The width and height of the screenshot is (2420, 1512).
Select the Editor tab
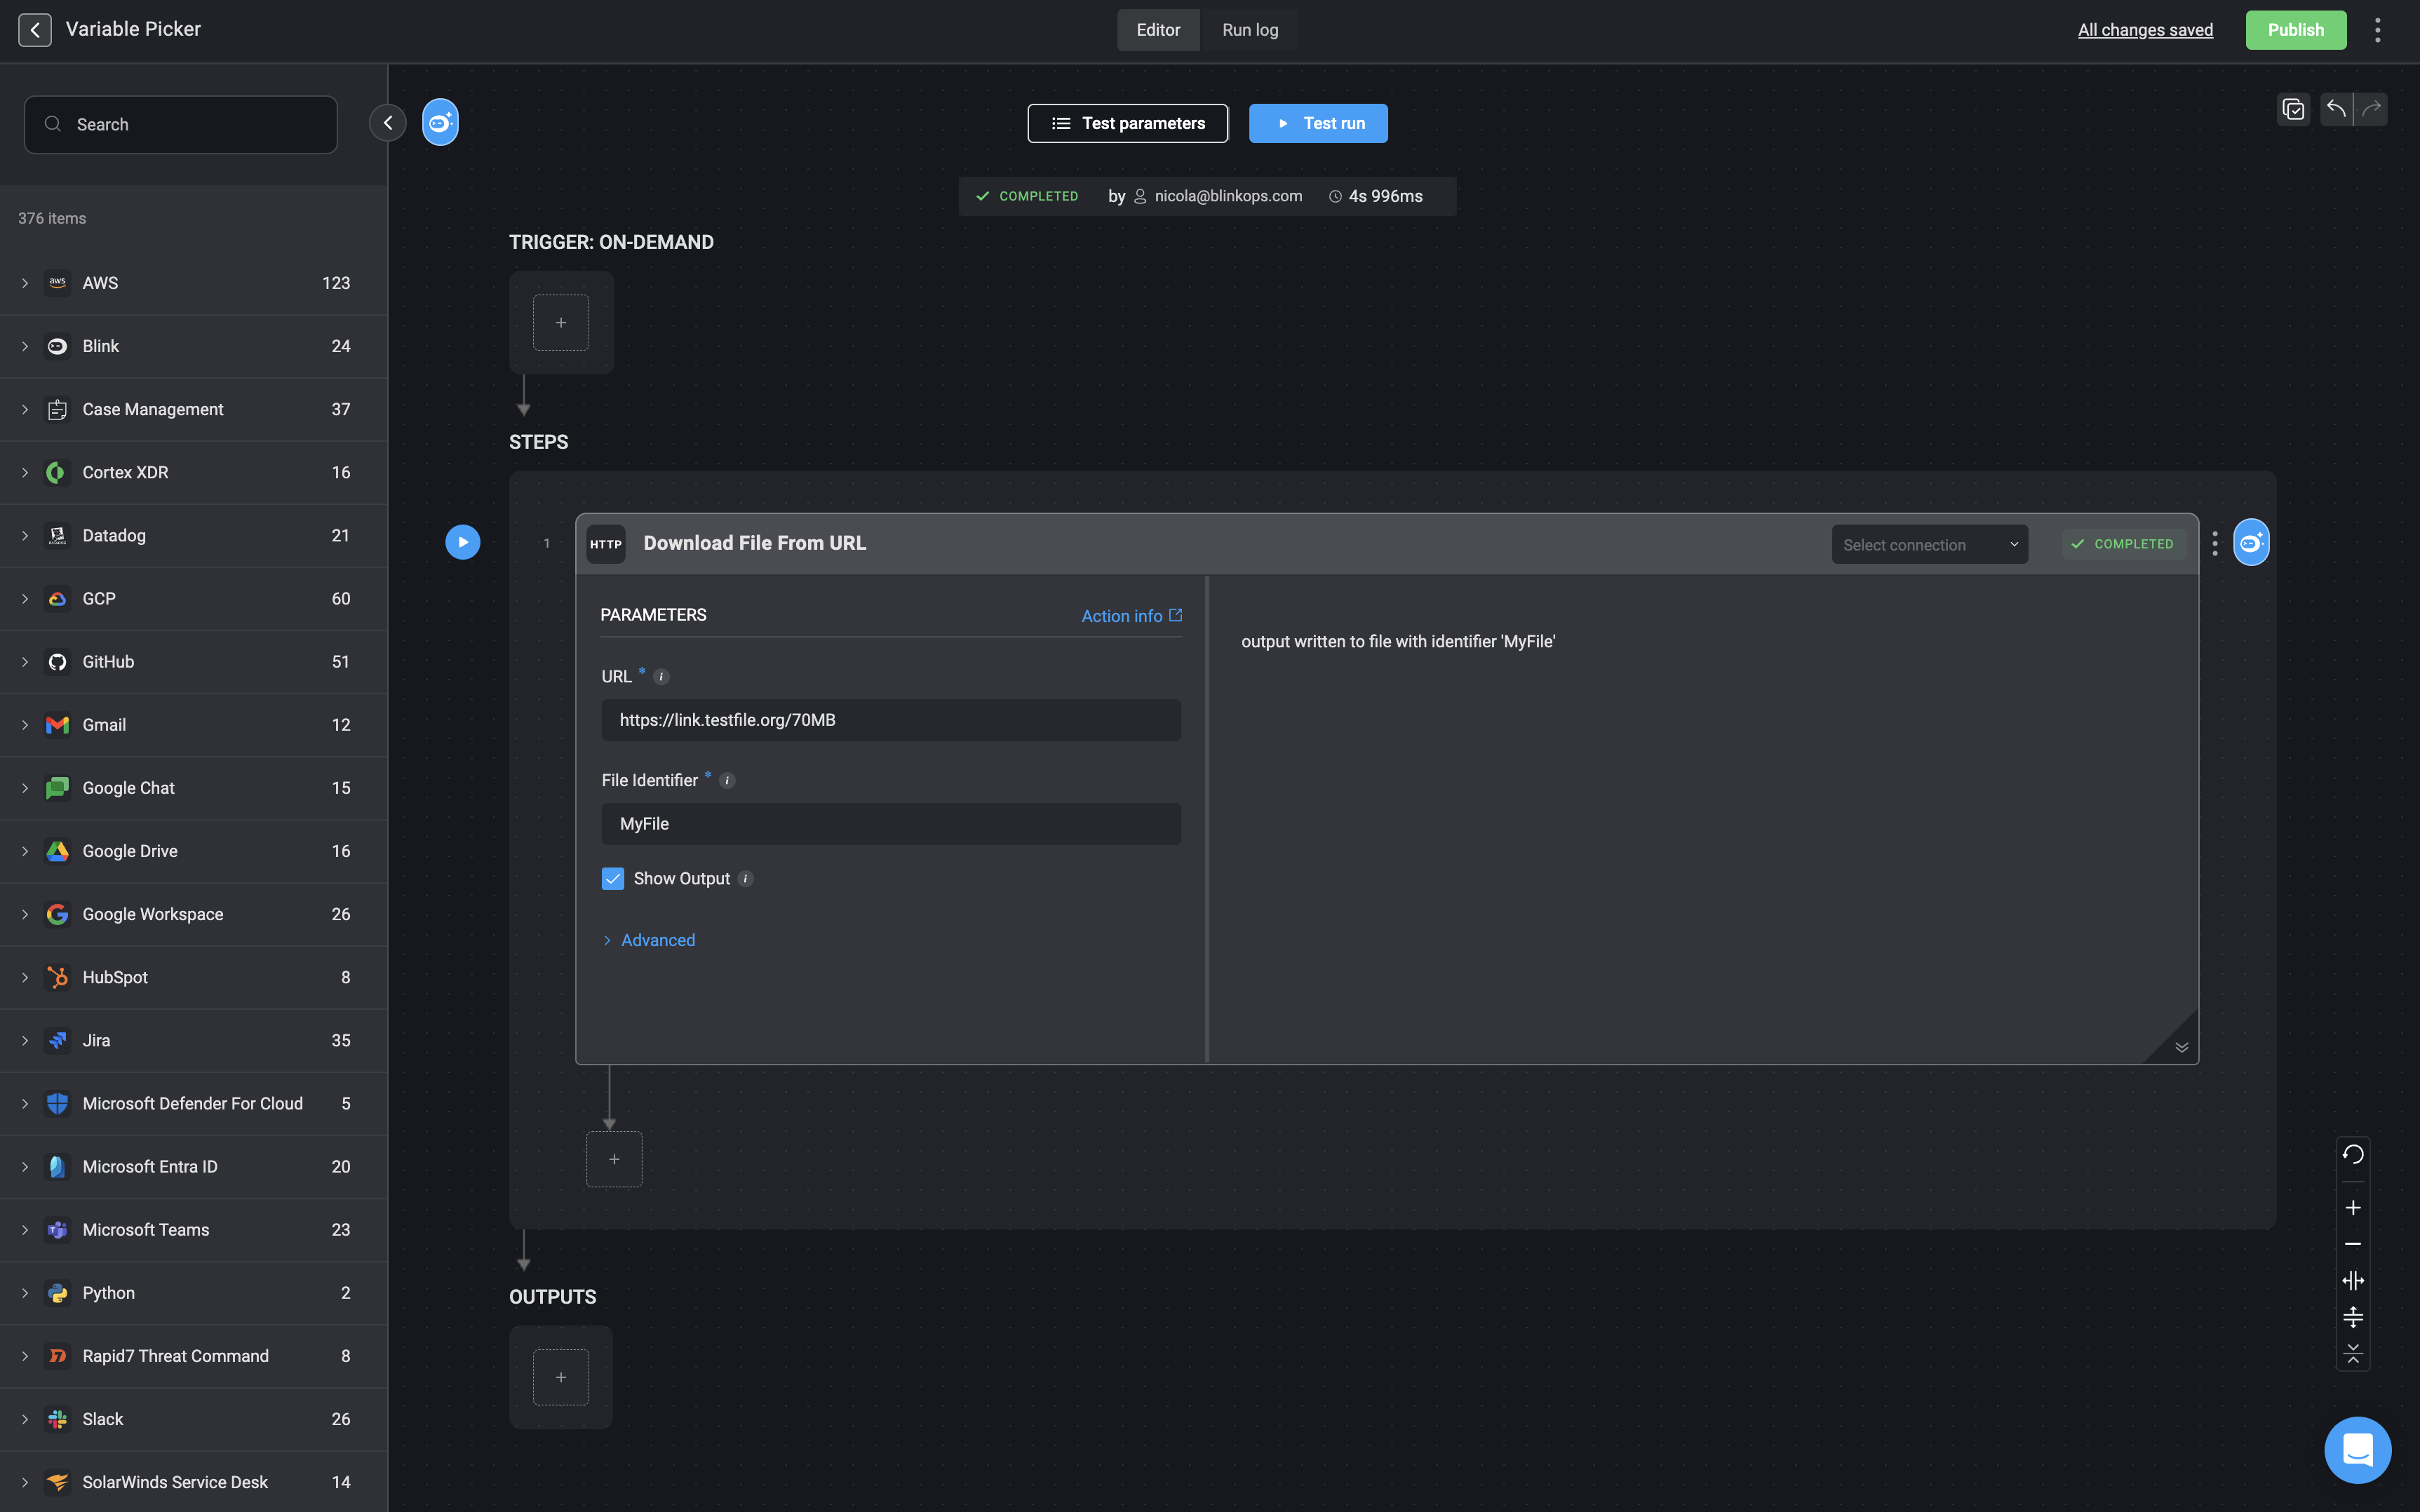[1158, 30]
